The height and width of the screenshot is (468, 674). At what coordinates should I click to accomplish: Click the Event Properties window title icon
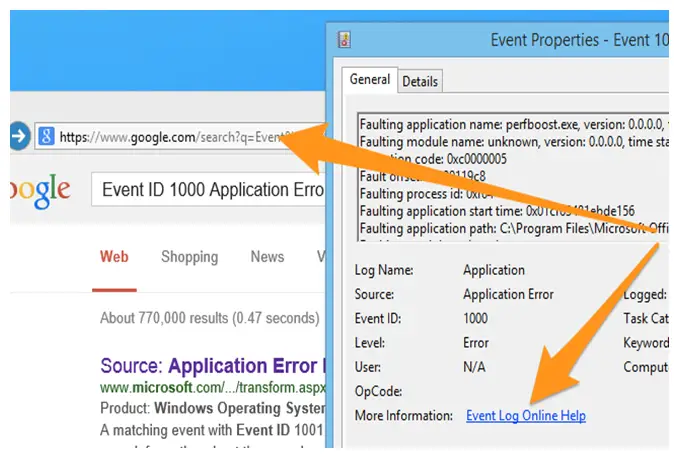pos(344,40)
